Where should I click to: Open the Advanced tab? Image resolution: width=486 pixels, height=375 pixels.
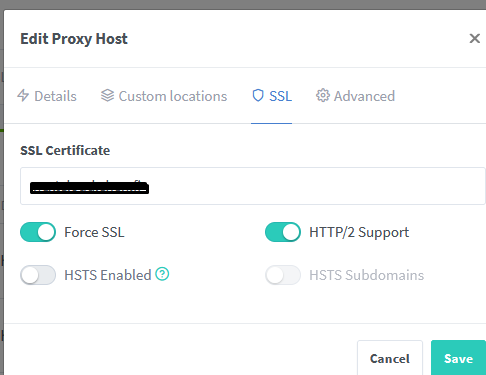click(x=355, y=96)
